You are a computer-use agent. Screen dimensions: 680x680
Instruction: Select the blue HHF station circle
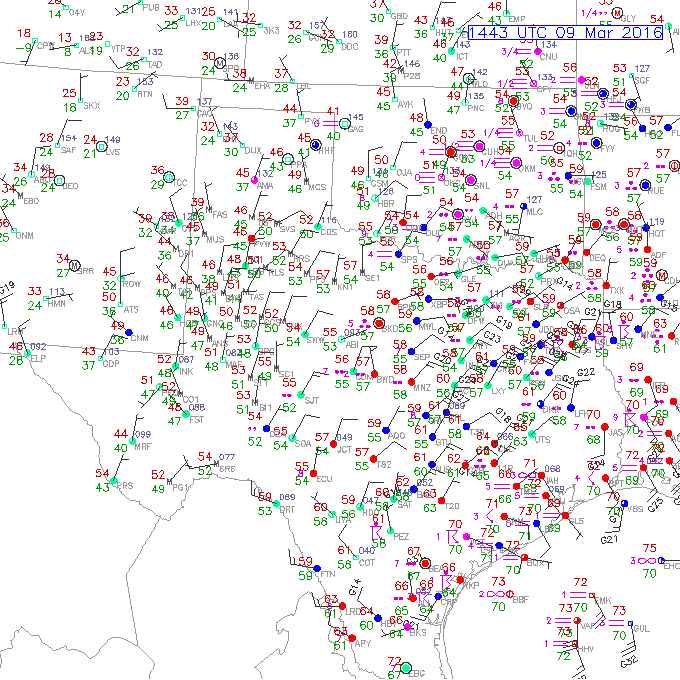pyautogui.click(x=316, y=145)
